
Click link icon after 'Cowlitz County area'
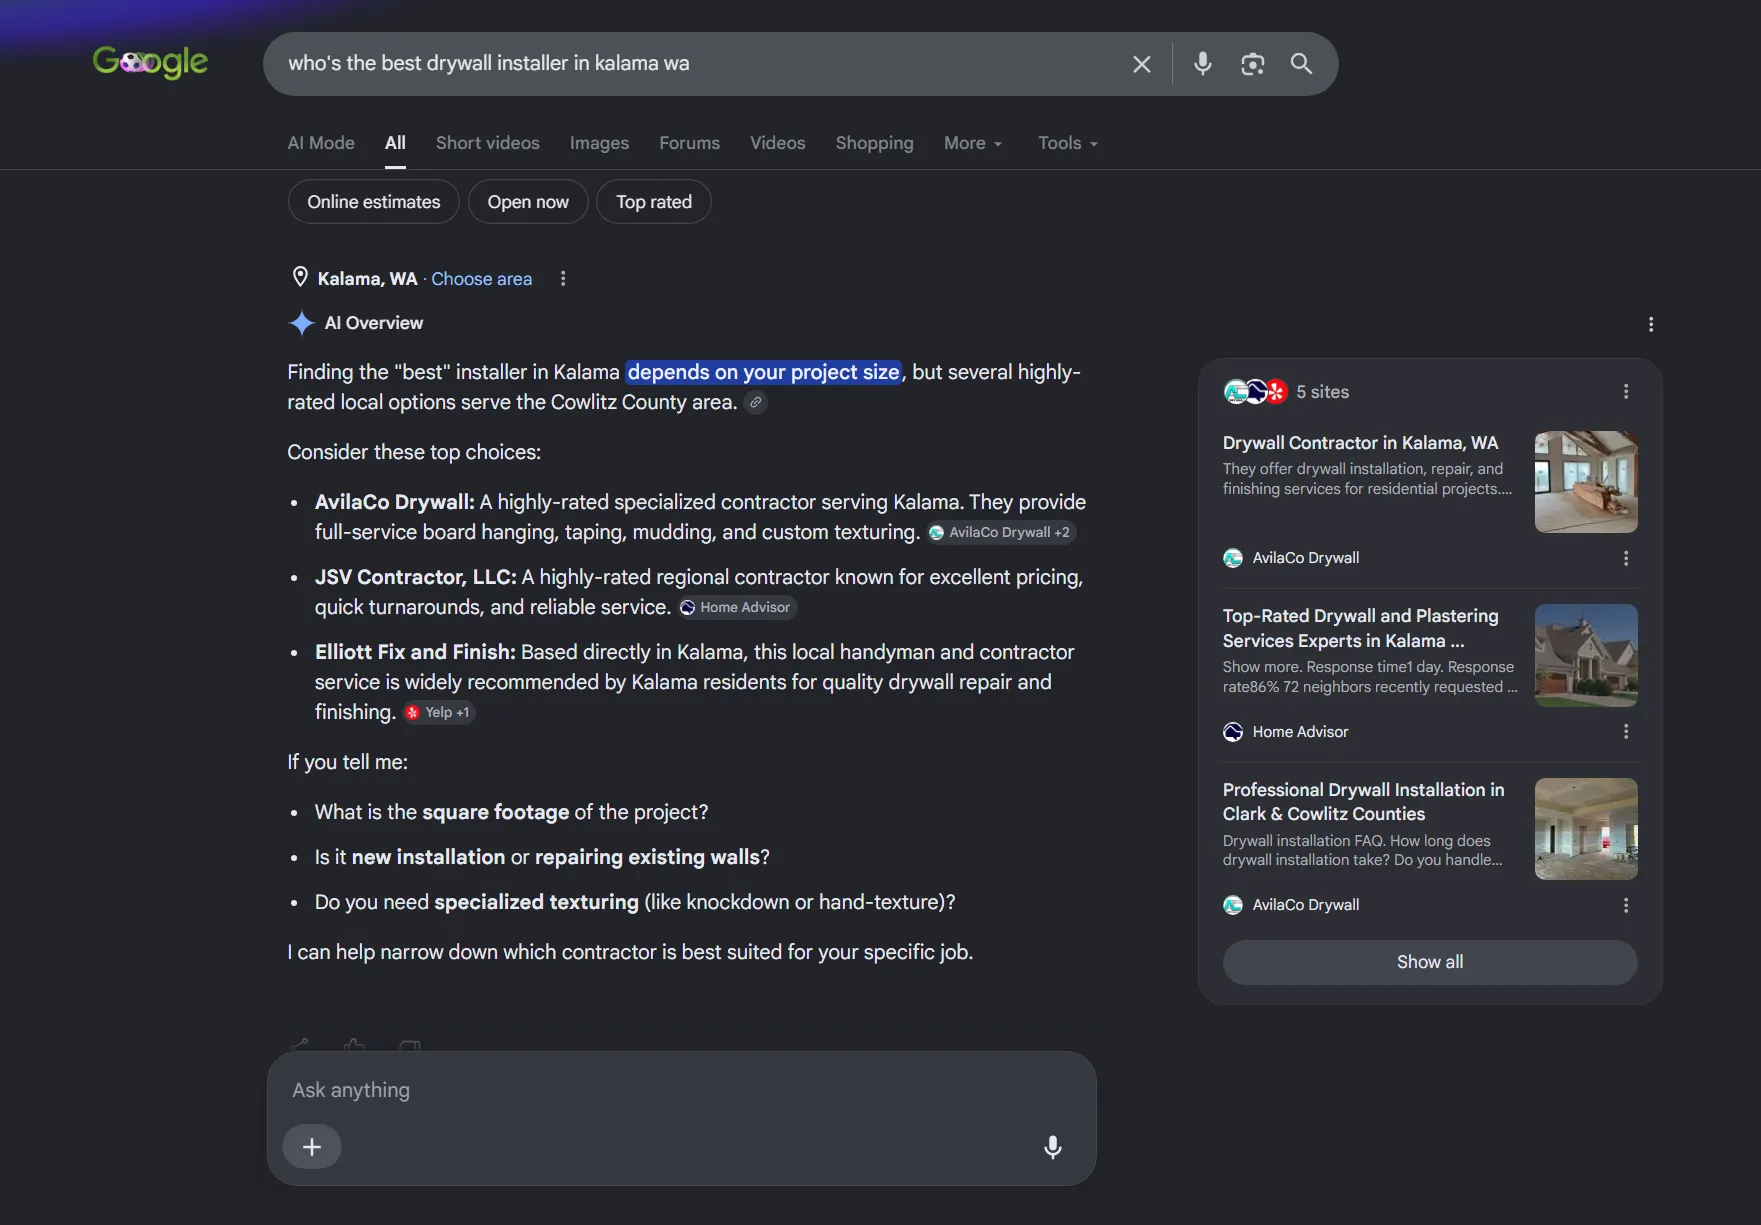pyautogui.click(x=756, y=403)
